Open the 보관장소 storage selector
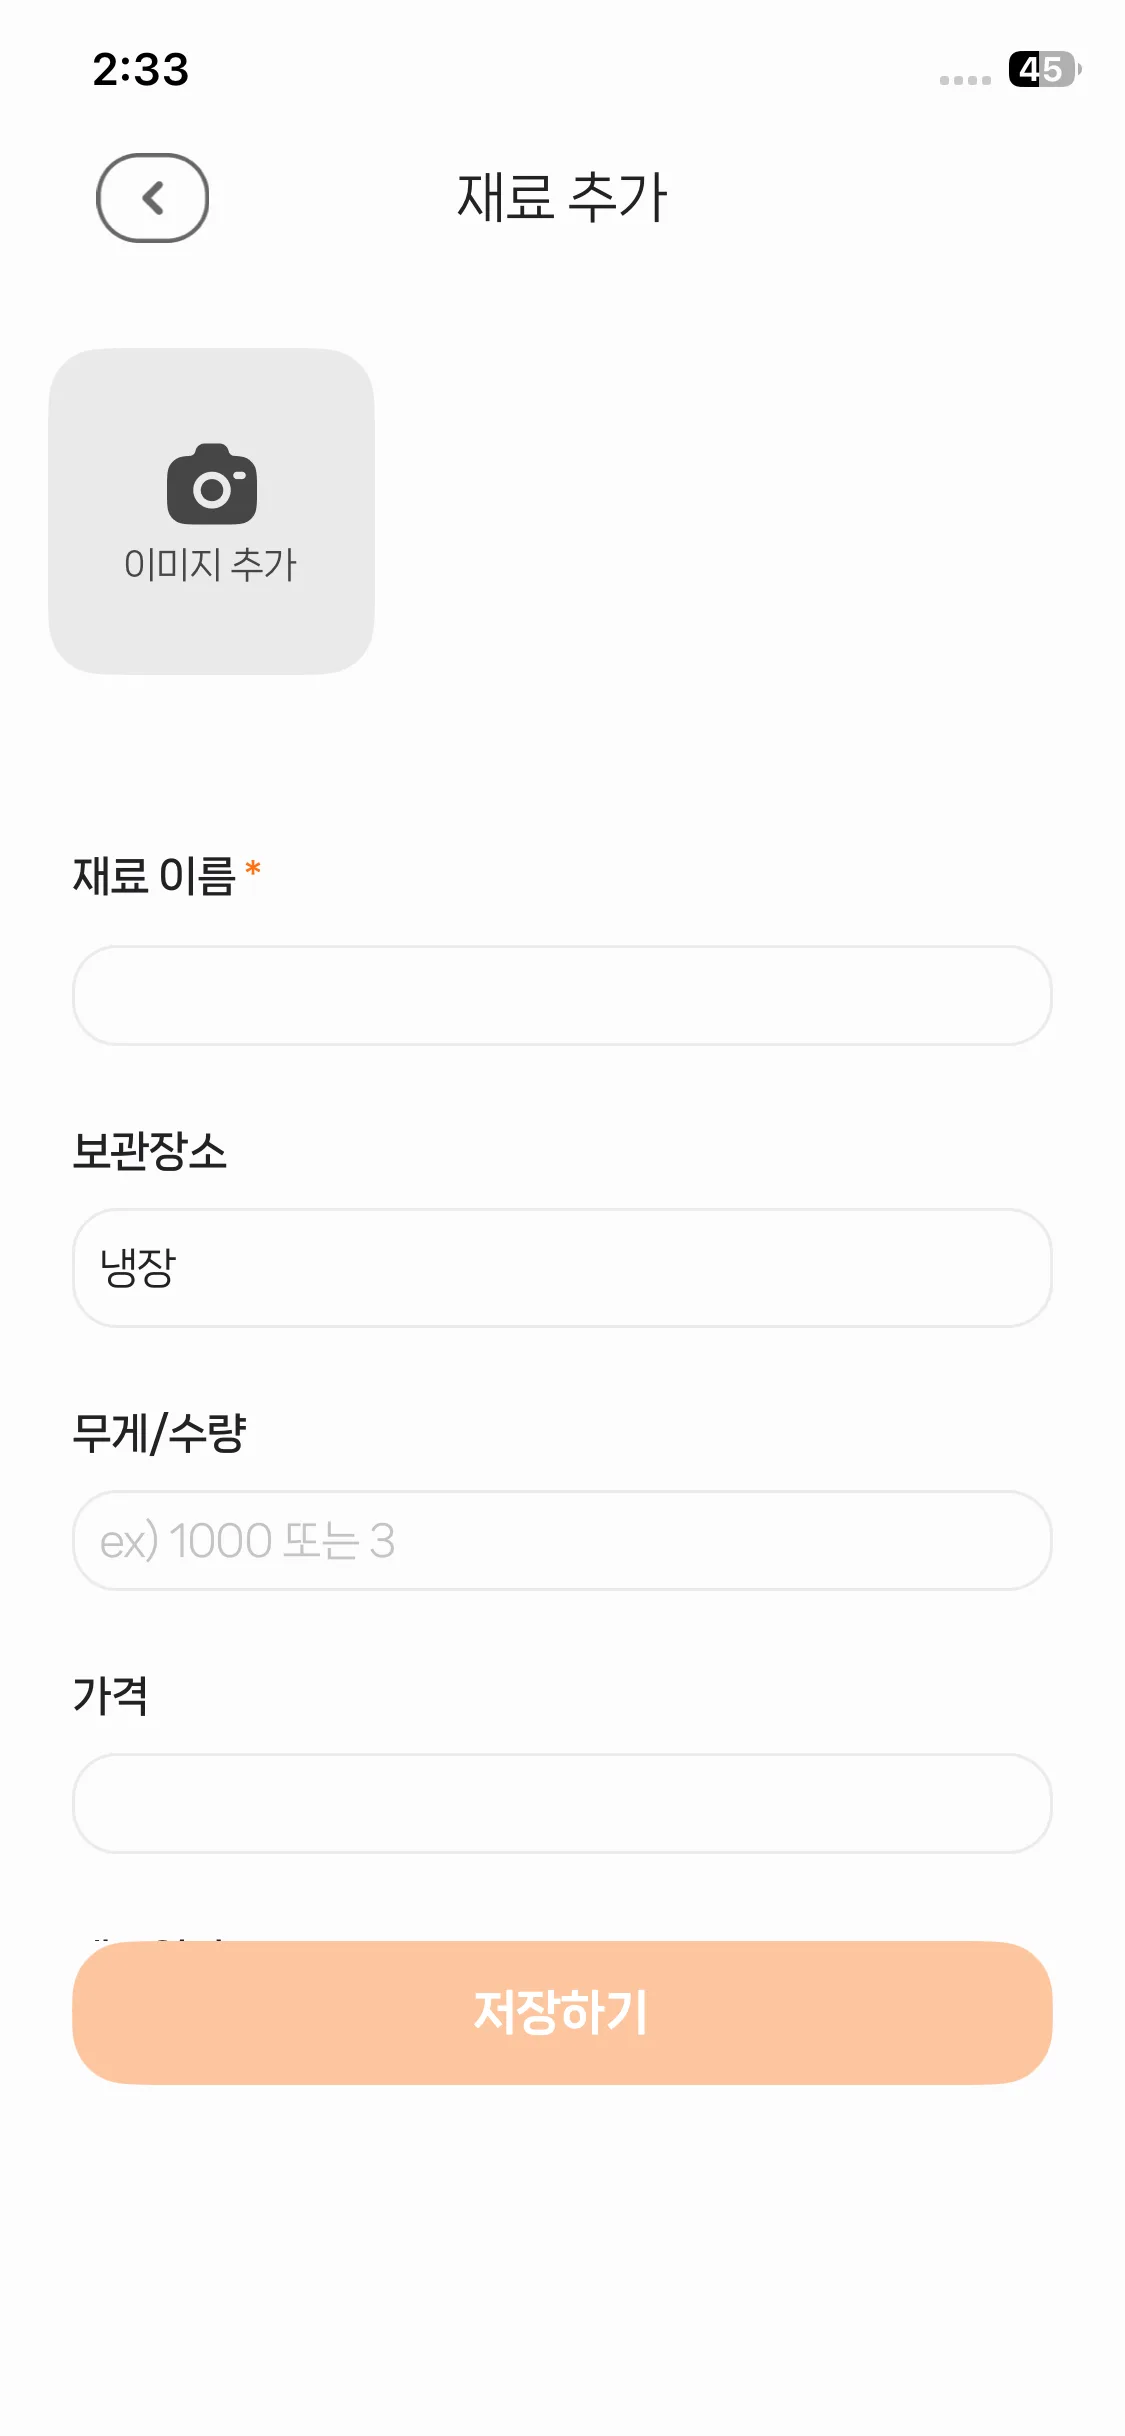The width and height of the screenshot is (1125, 2436). coord(562,1268)
